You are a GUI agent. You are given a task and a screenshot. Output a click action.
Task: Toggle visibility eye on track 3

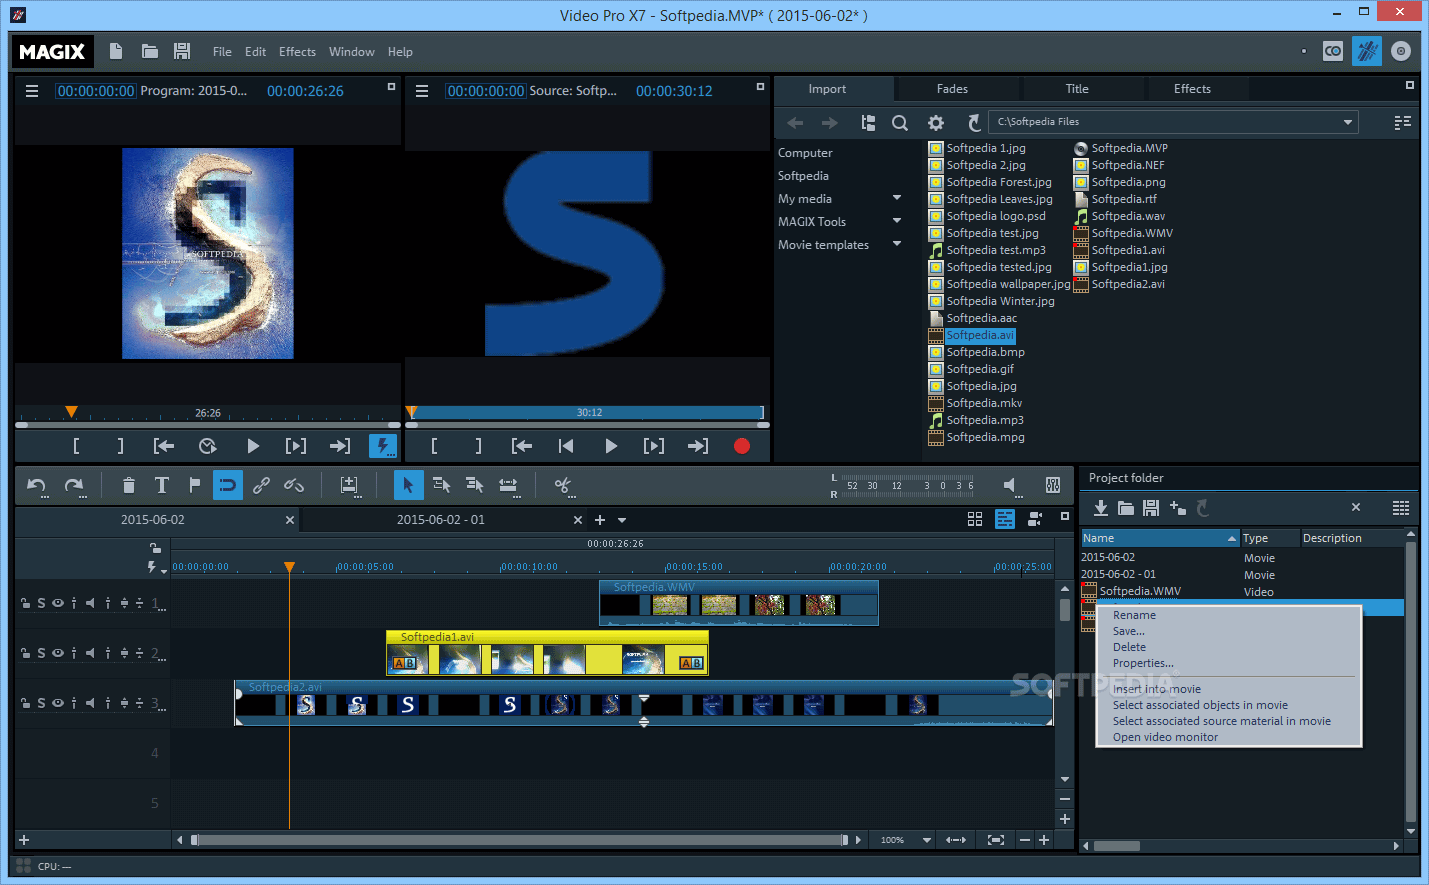58,703
